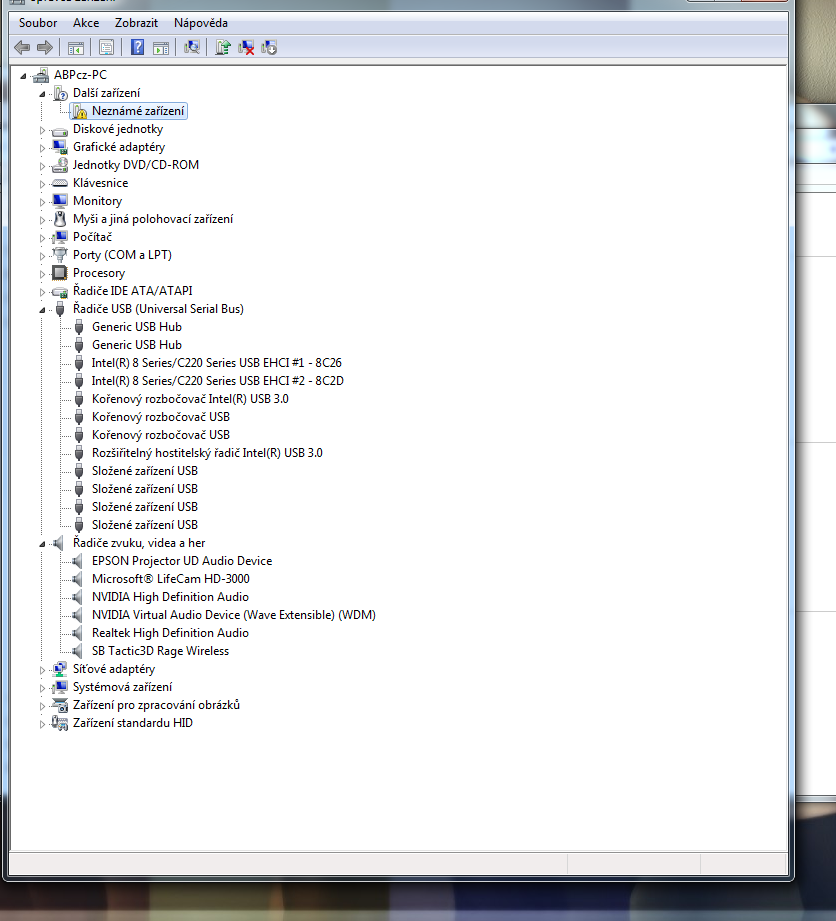Expand the Síťové adaptéry category

[42, 670]
